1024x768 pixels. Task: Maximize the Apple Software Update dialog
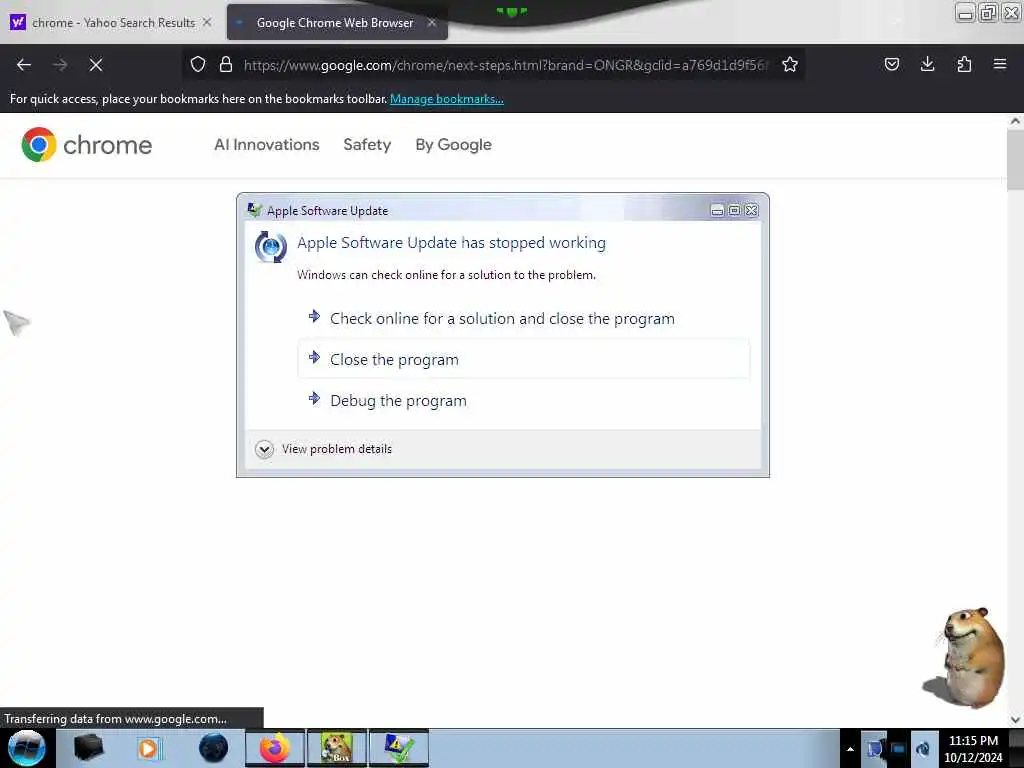point(735,210)
